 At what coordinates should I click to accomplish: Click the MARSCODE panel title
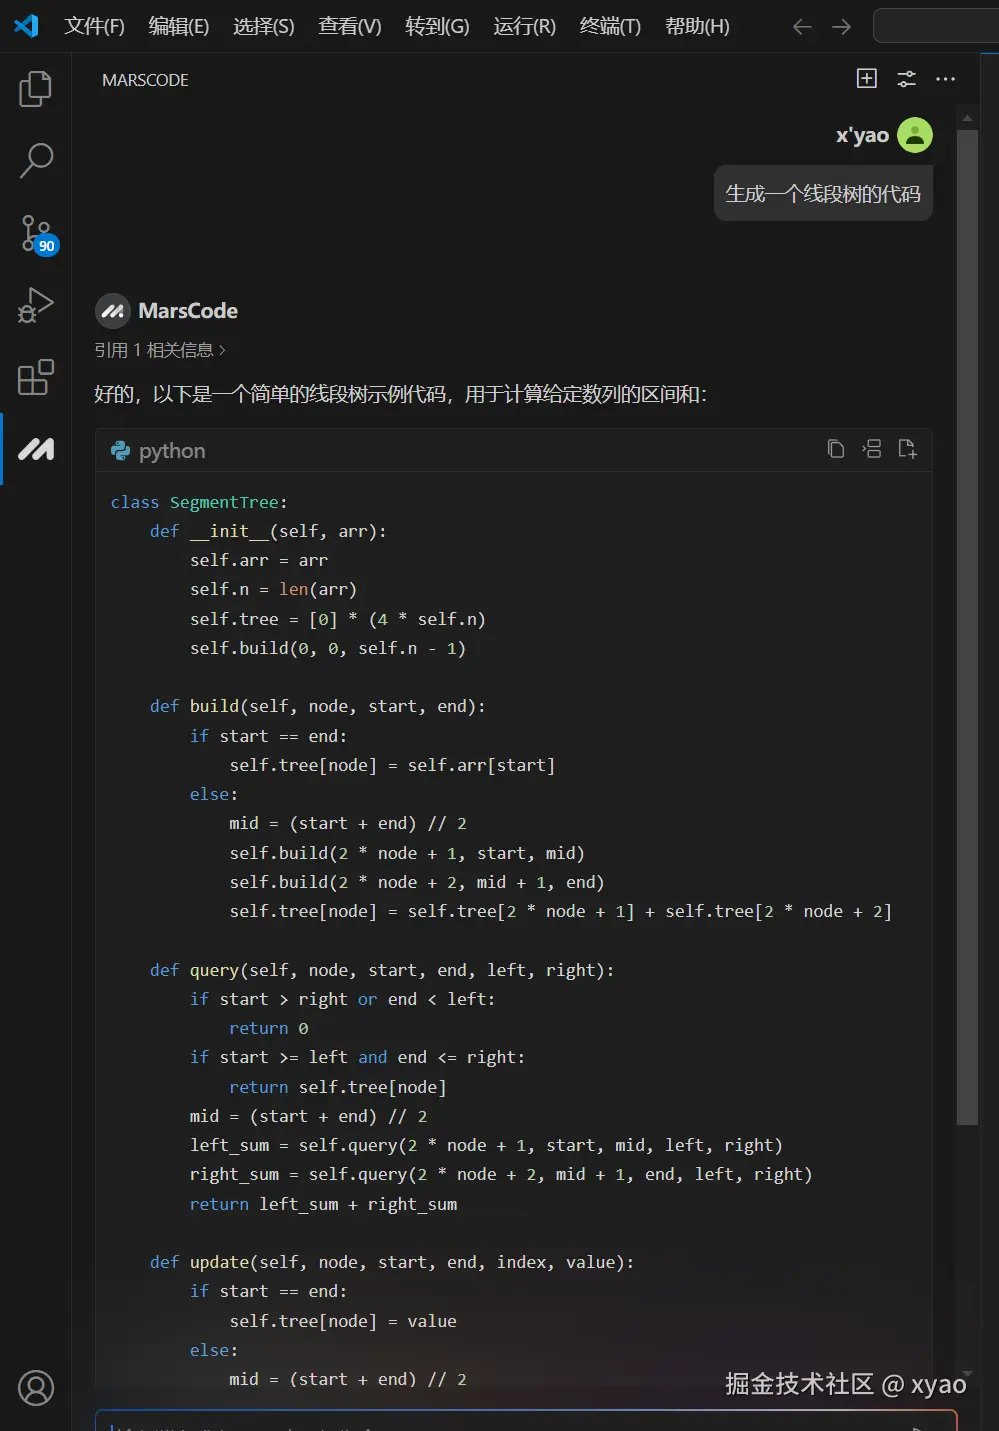coord(145,80)
